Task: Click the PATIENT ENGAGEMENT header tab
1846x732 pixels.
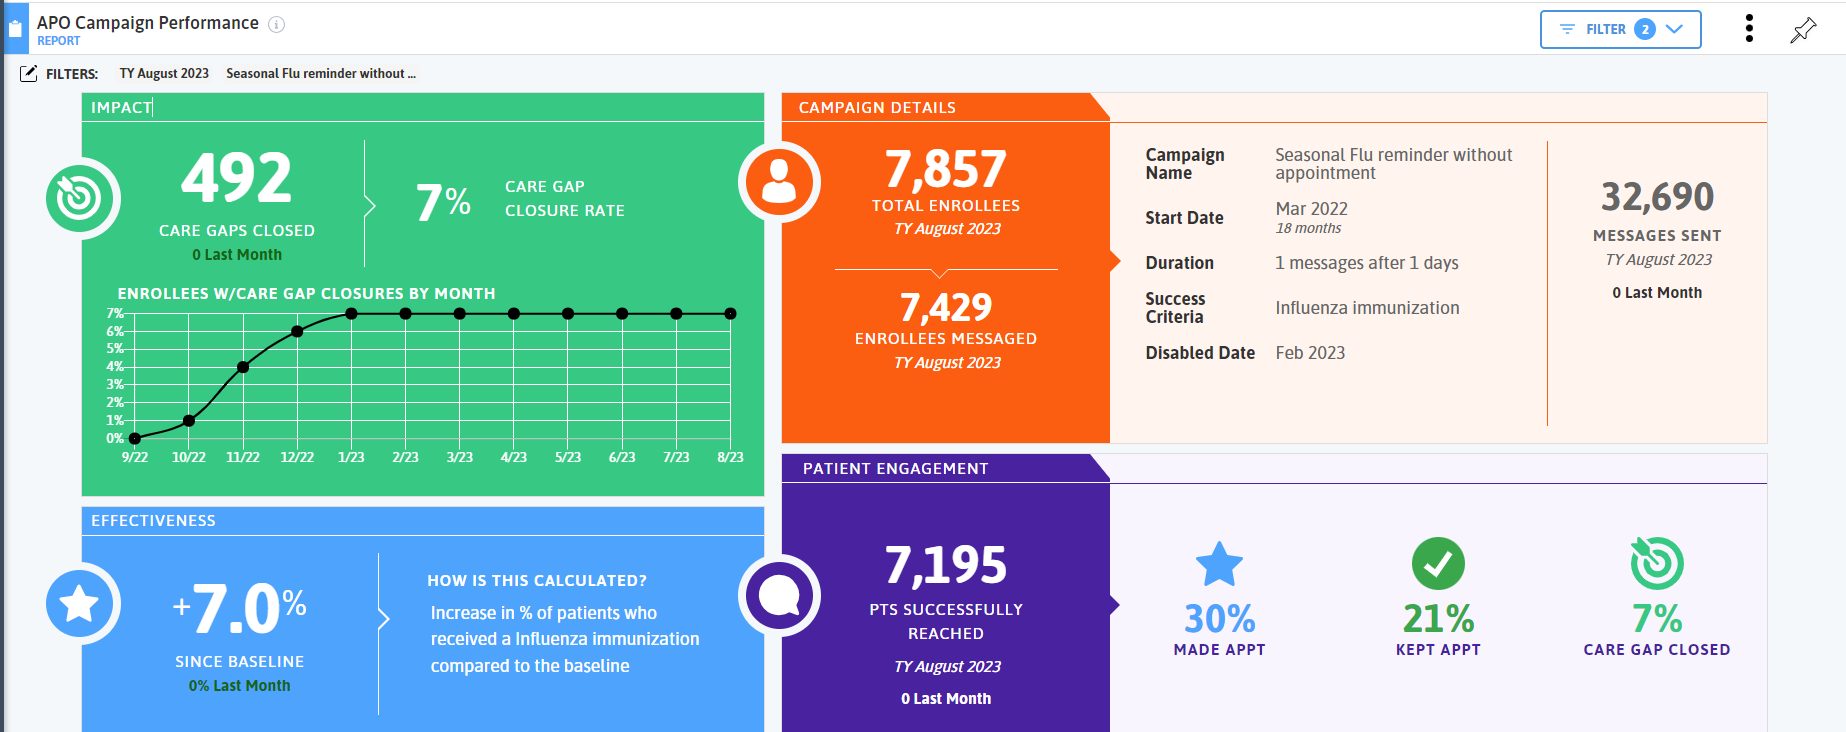Action: click(x=945, y=468)
